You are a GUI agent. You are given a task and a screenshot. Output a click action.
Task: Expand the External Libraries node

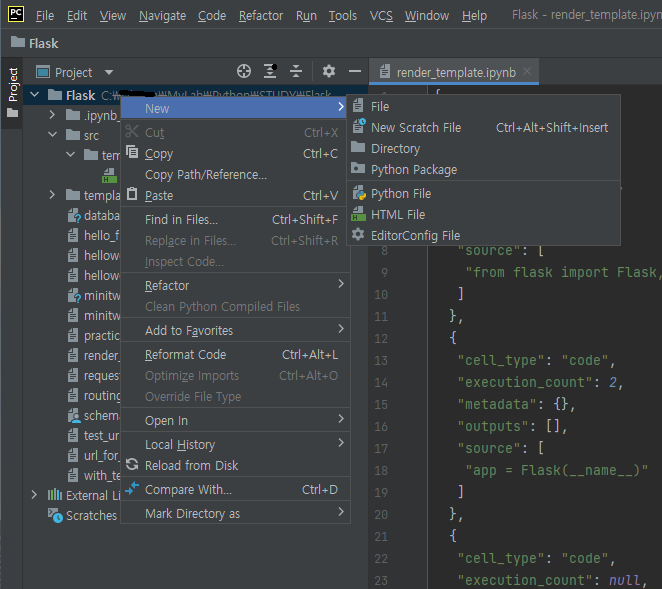(34, 494)
